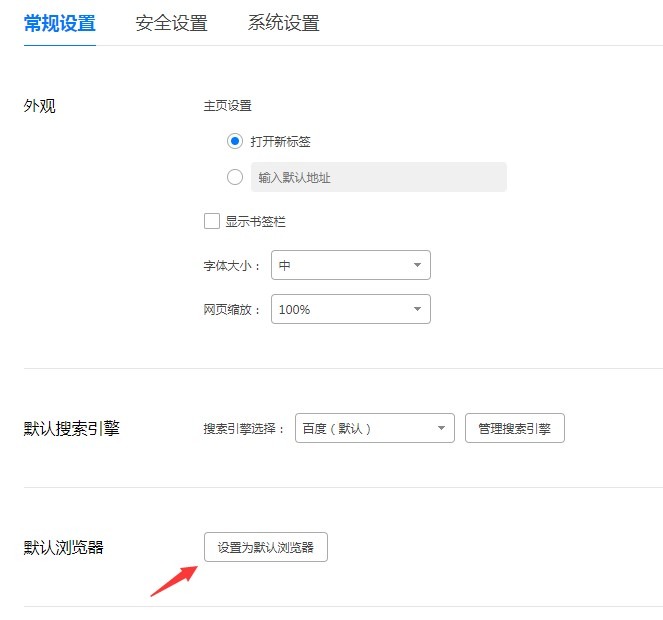Open the 字体大小 dropdown
663x620 pixels.
tap(351, 265)
